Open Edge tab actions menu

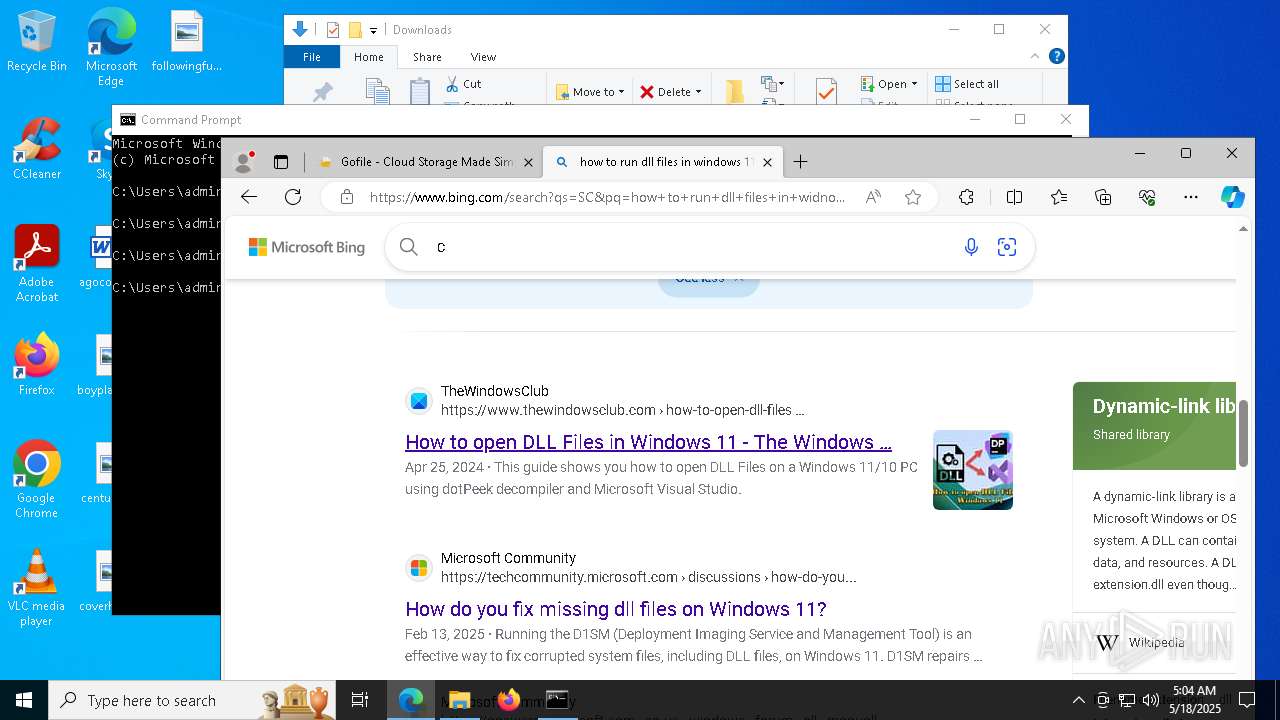pyautogui.click(x=281, y=161)
